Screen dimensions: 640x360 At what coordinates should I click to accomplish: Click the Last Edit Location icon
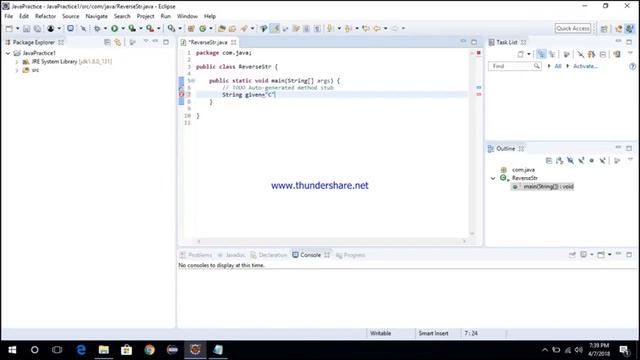pos(366,29)
